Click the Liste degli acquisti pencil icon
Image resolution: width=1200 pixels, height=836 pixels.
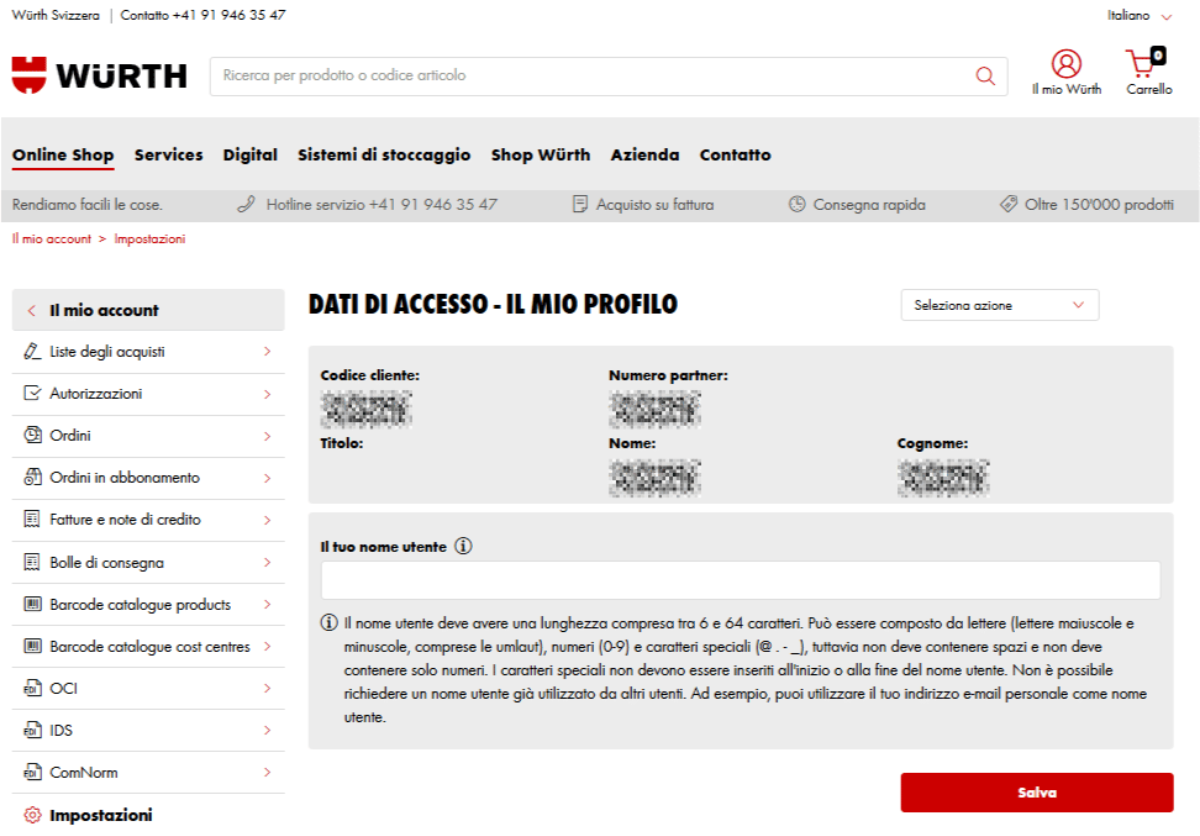tap(32, 352)
